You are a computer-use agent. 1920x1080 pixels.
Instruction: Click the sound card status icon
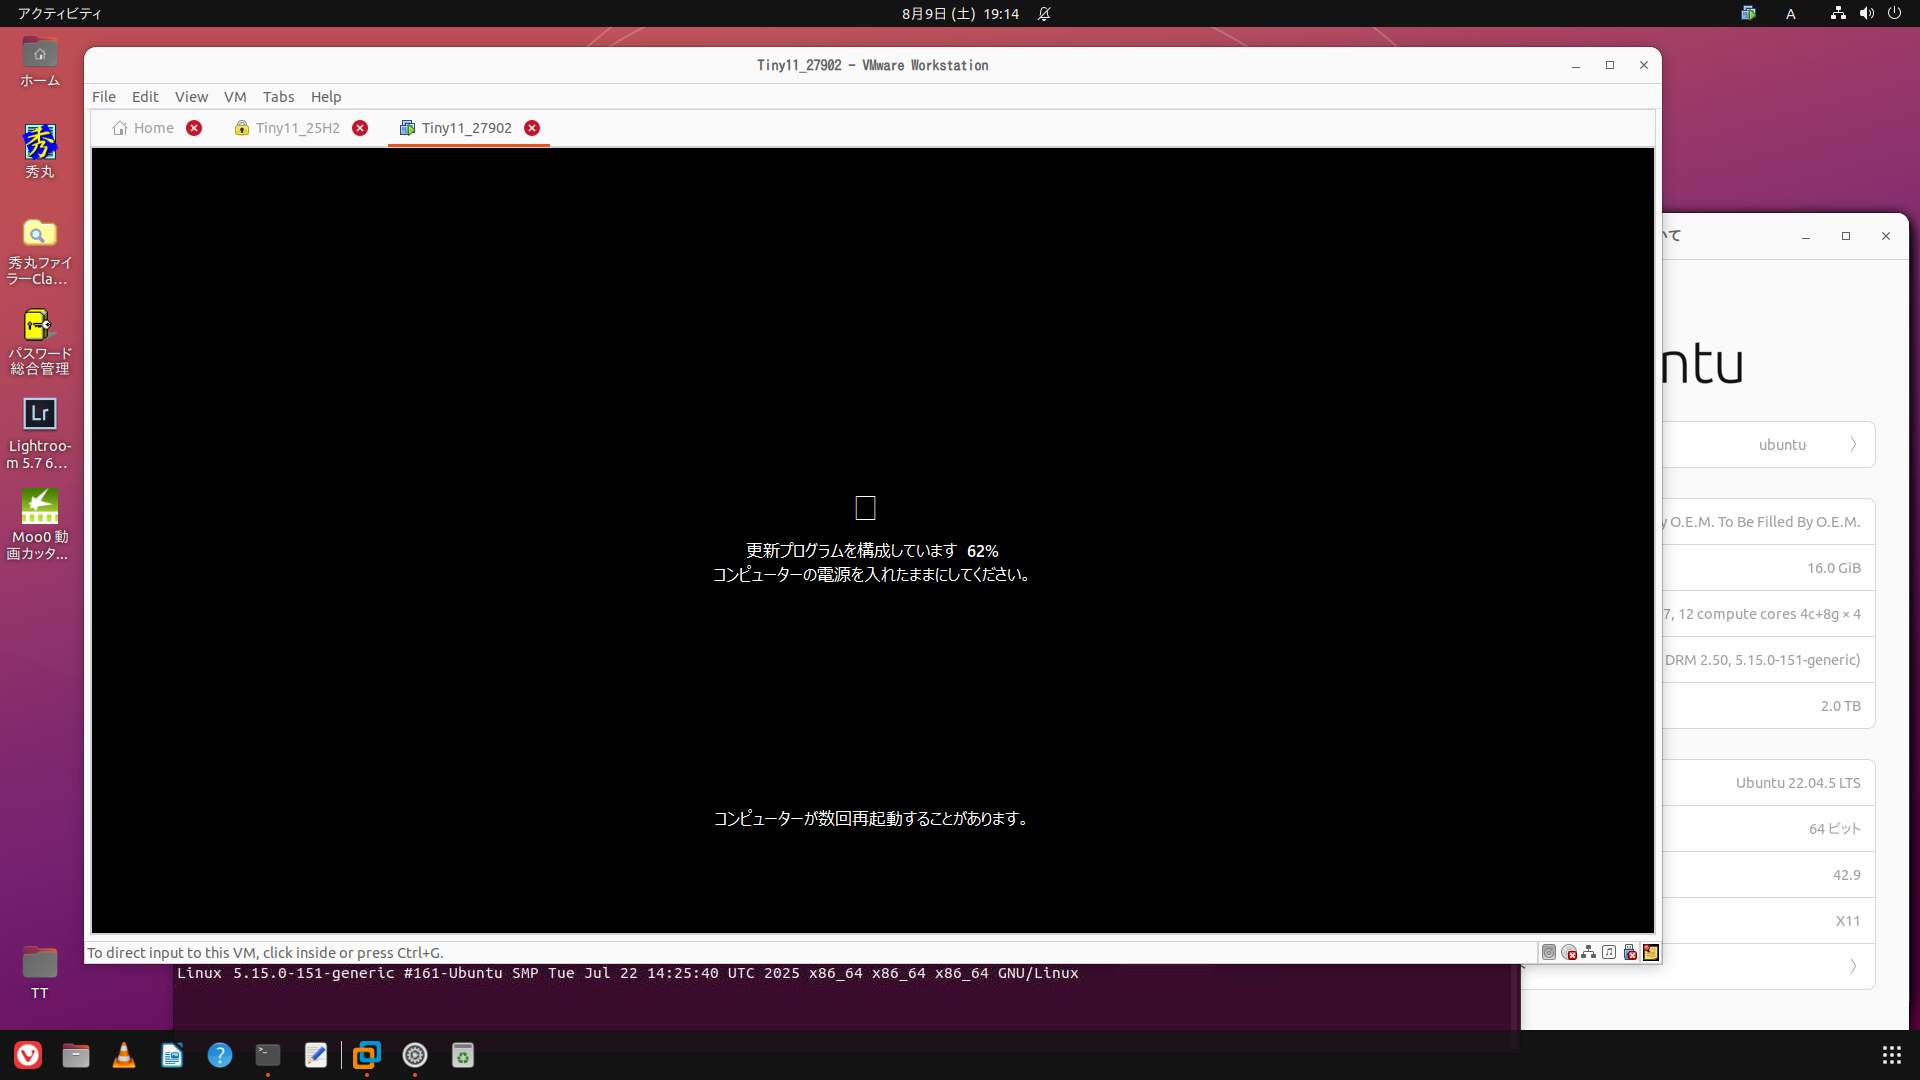1609,952
